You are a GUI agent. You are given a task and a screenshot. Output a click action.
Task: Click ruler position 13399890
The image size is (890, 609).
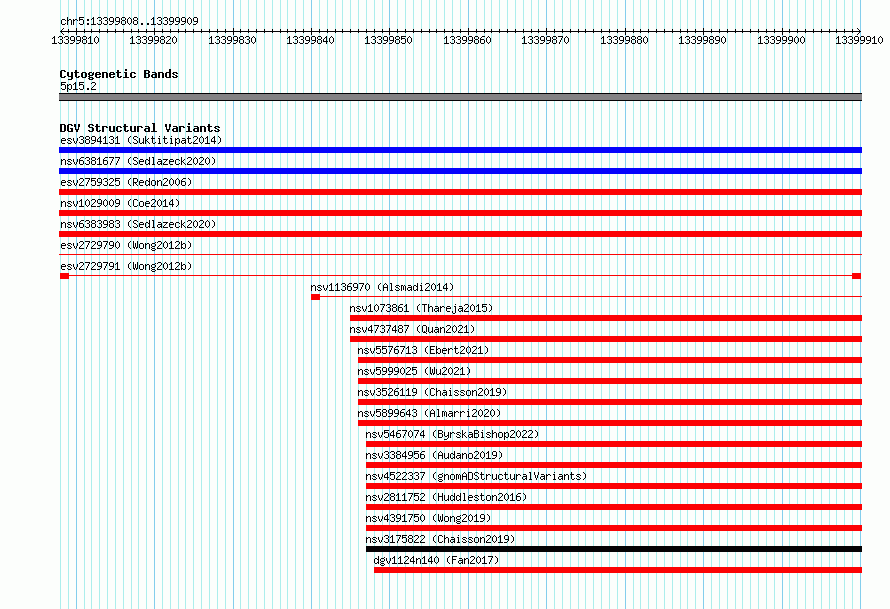(x=703, y=40)
